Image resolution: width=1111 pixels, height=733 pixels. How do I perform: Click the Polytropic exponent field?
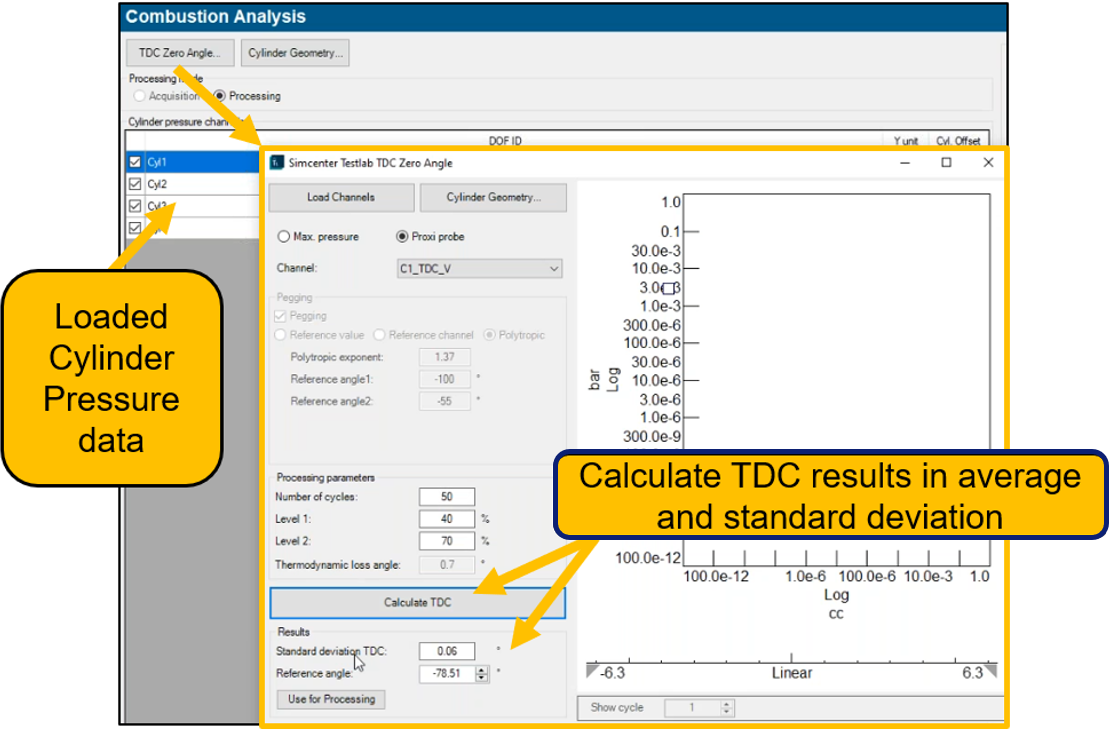445,358
